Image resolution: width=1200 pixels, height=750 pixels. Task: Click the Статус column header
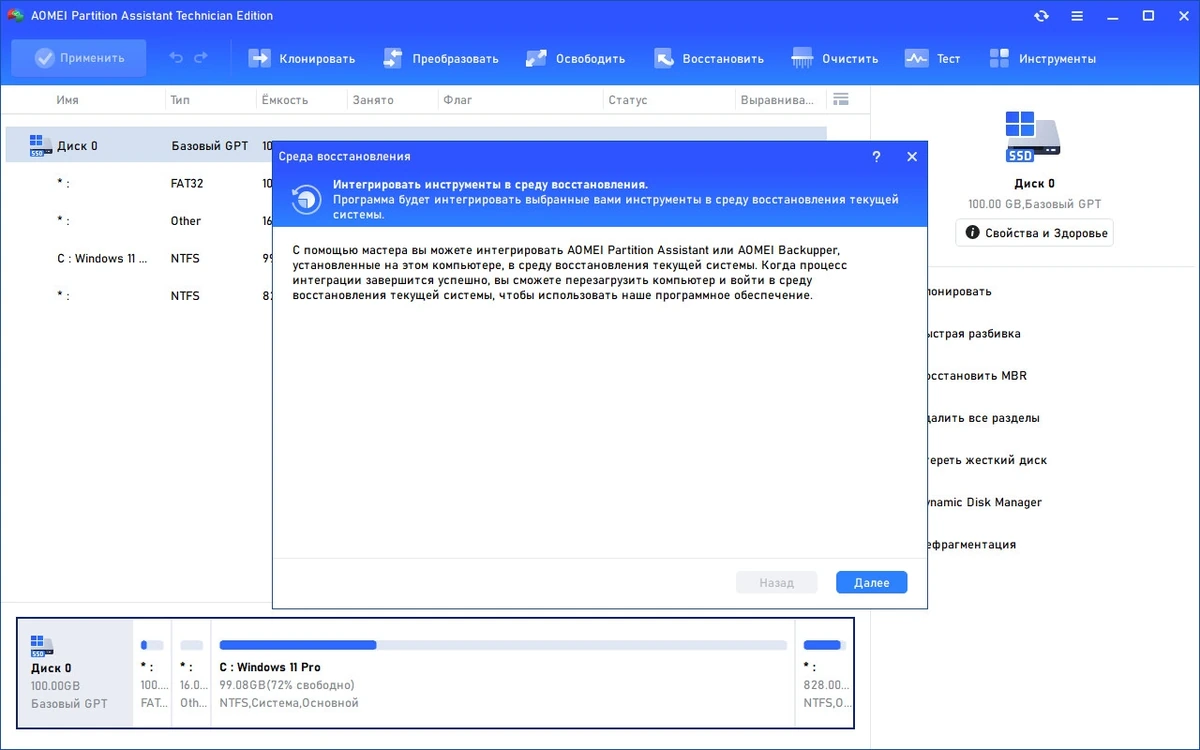(x=627, y=100)
